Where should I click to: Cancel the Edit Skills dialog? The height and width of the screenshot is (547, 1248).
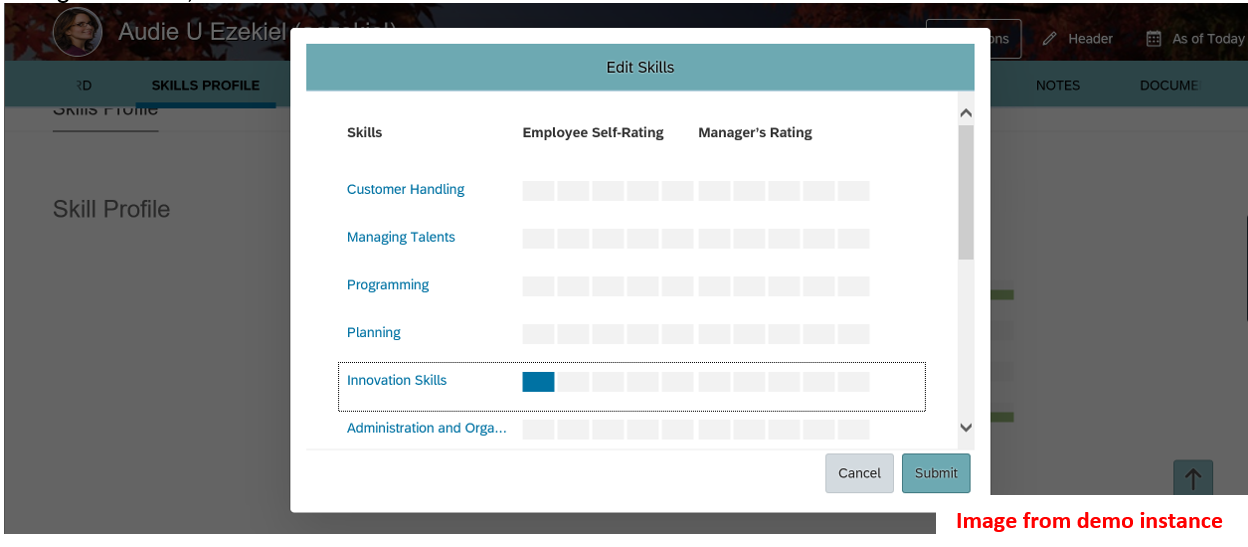tap(860, 473)
